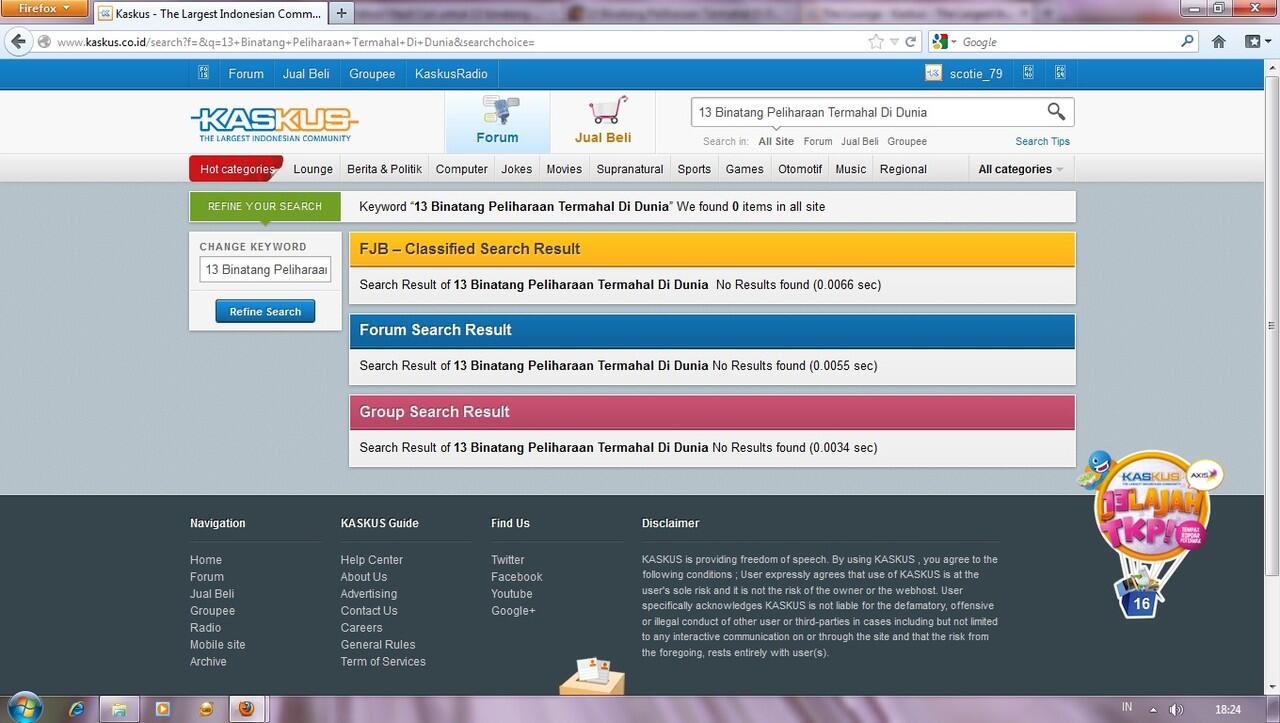Set search scope to Groupee
Screen dimensions: 1280x723
tap(907, 141)
